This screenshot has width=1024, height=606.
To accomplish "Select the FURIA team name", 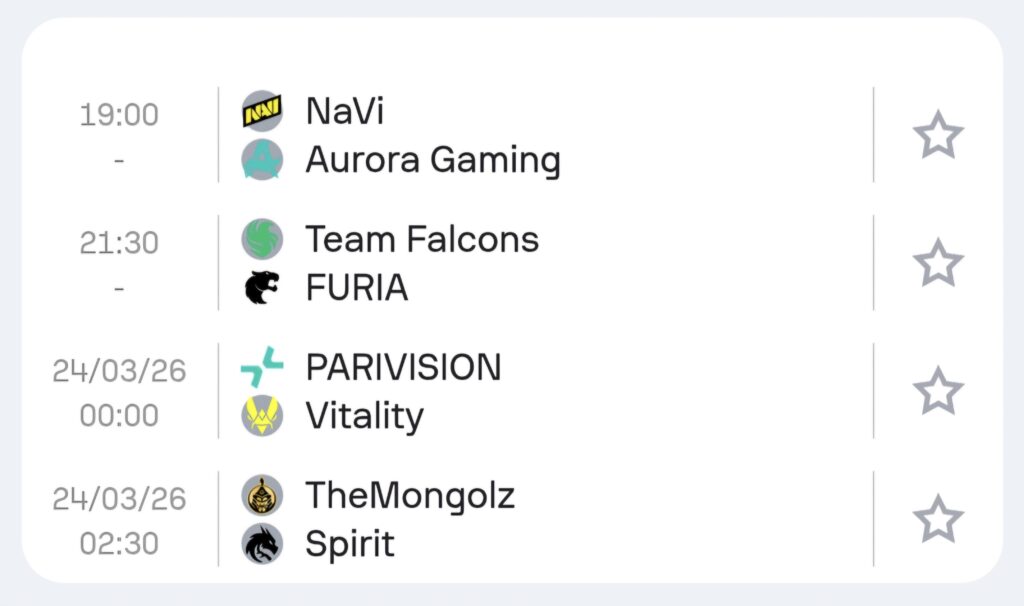I will pos(356,288).
